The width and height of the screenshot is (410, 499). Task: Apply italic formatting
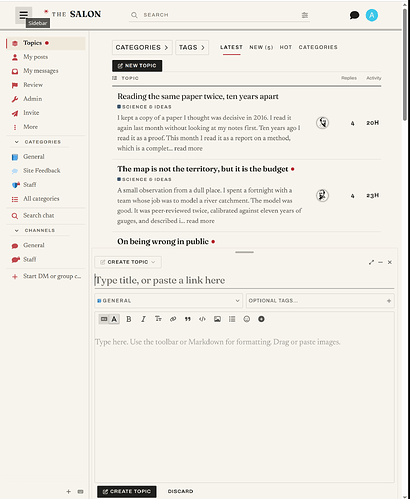click(x=143, y=319)
